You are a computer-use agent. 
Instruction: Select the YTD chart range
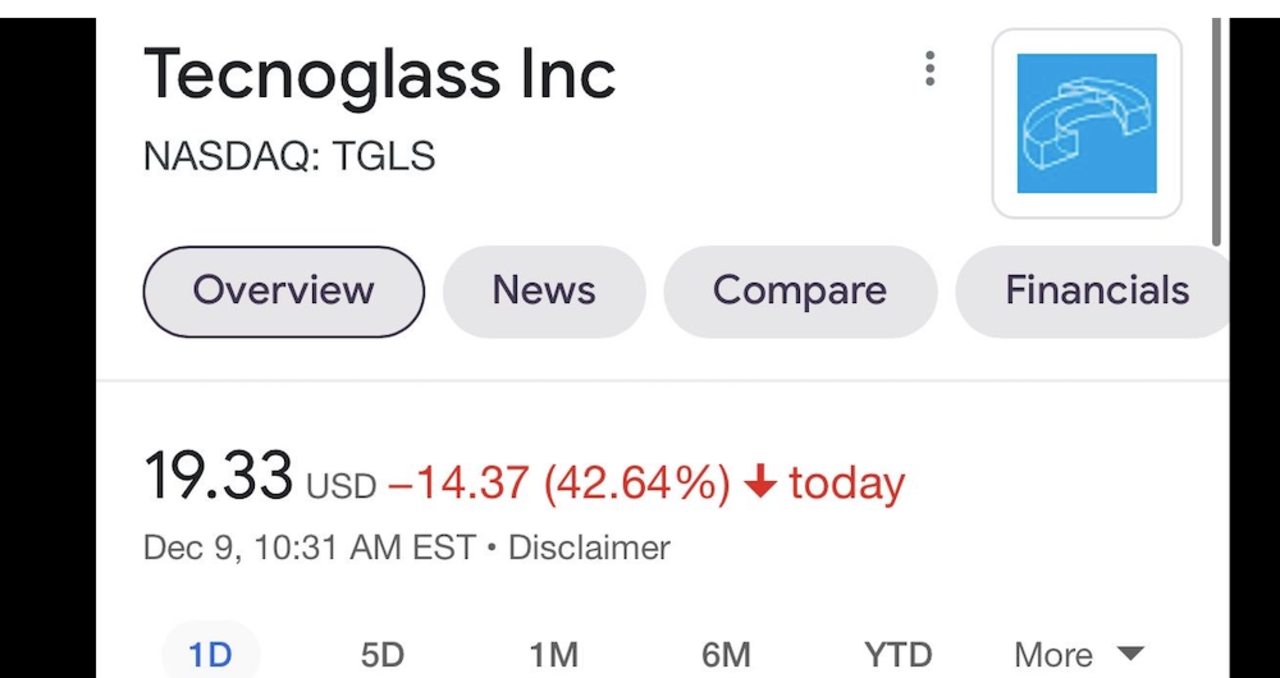pos(897,654)
